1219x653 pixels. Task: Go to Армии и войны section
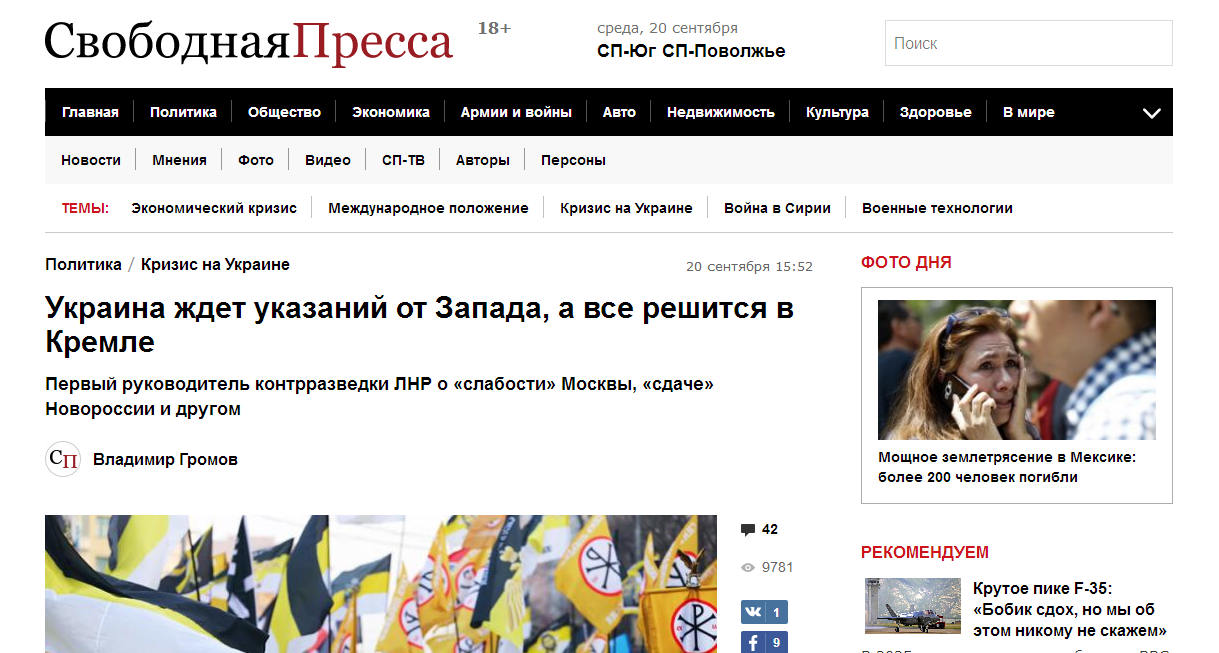tap(516, 112)
